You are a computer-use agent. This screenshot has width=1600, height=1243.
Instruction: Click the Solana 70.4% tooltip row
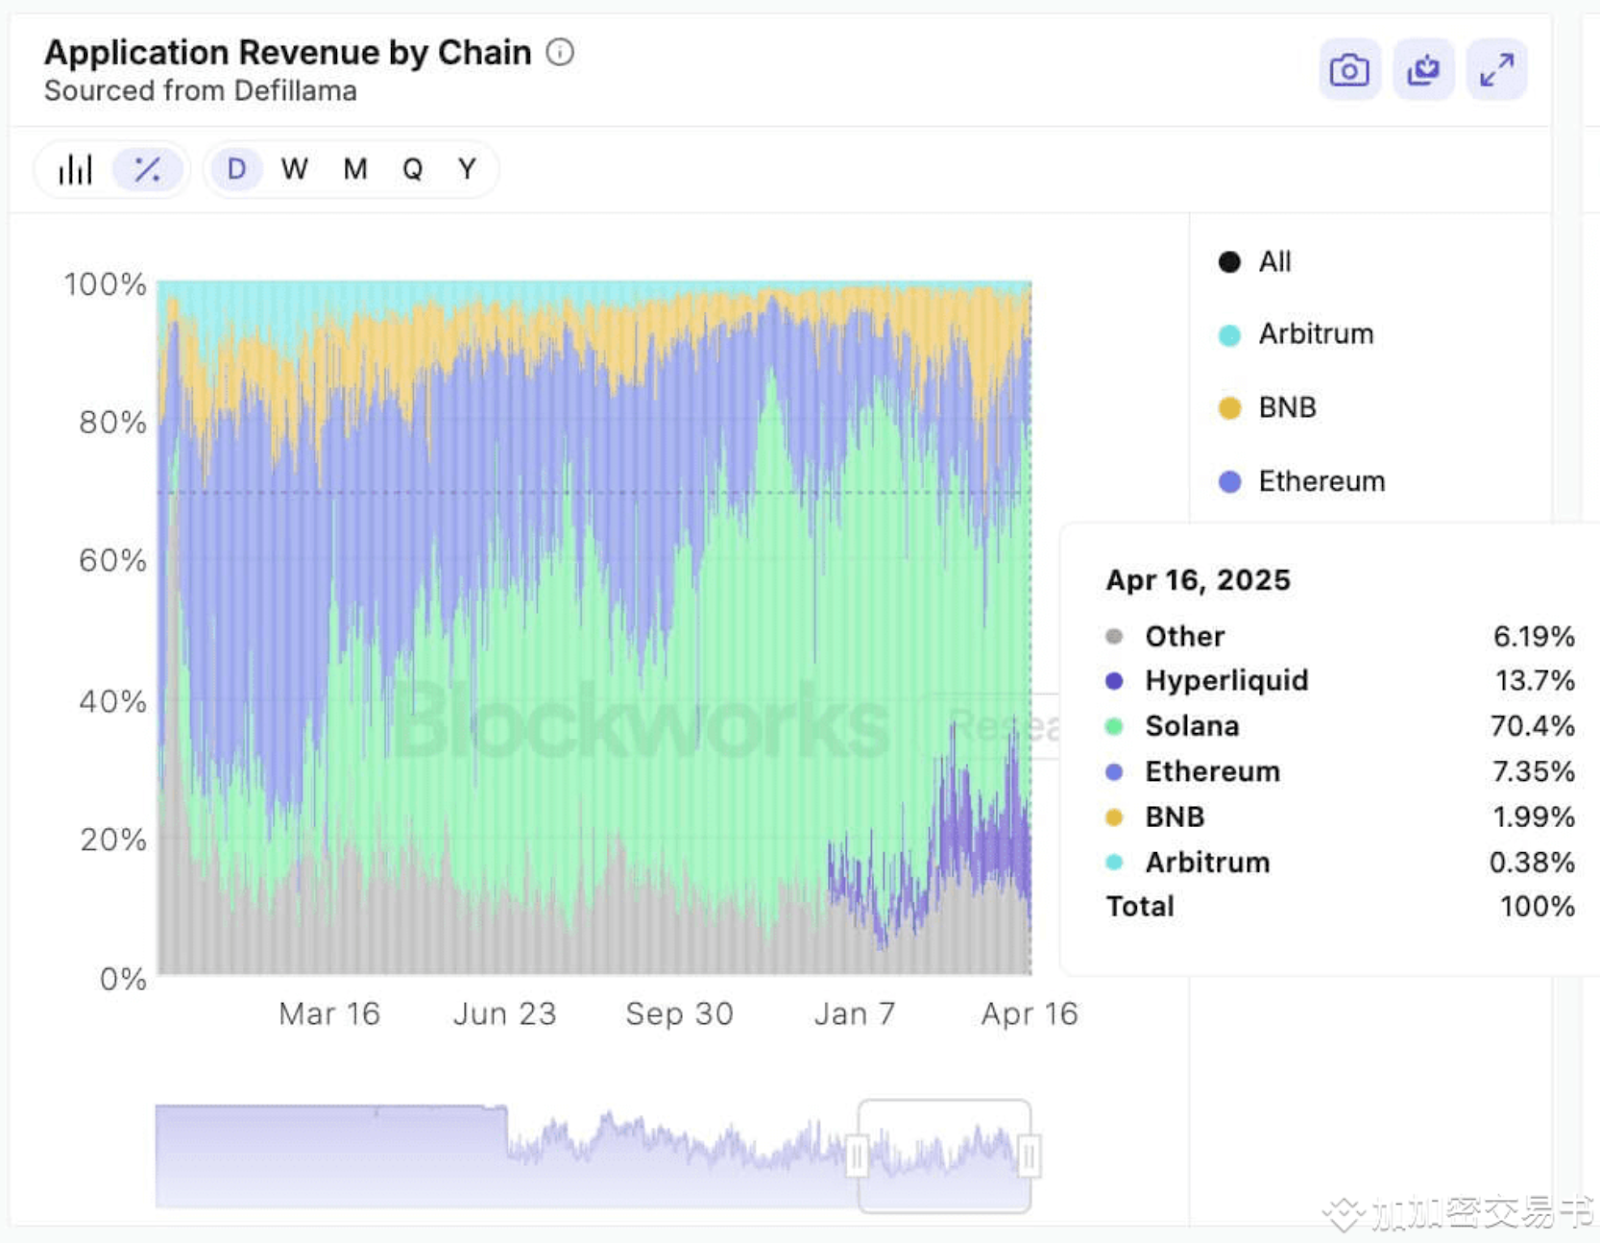tap(1340, 726)
